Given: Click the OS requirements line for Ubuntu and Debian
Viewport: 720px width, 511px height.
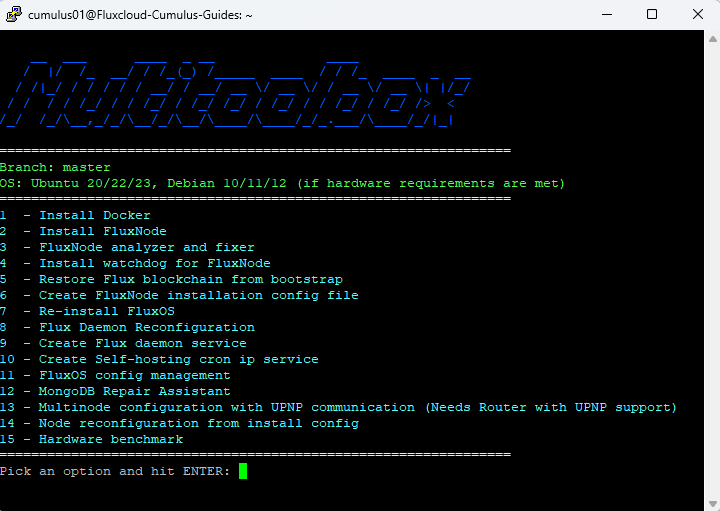Looking at the screenshot, I should tap(282, 183).
